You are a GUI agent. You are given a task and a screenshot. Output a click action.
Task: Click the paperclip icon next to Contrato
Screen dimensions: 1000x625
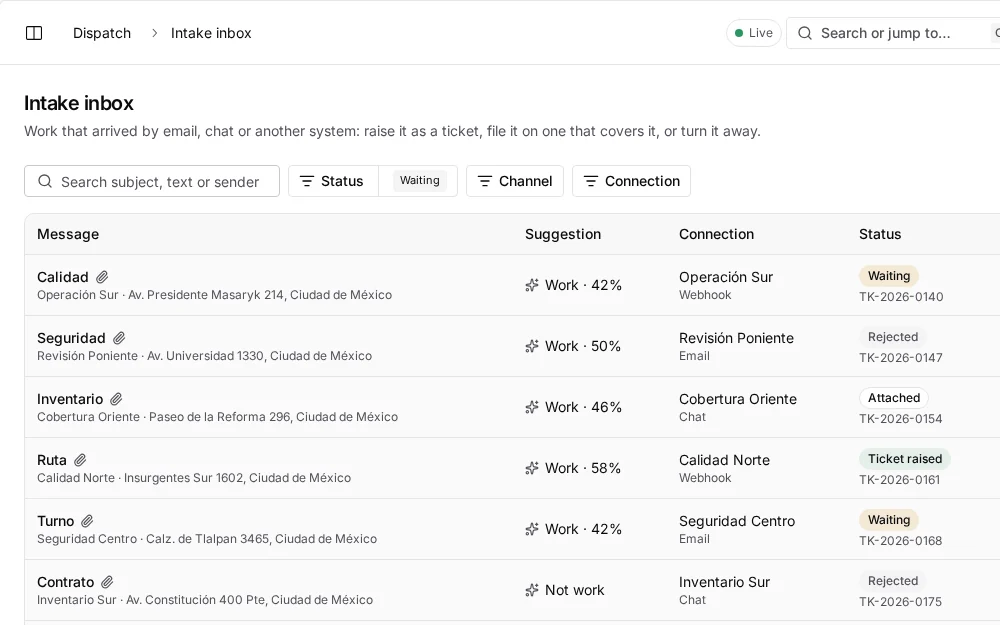tap(107, 582)
